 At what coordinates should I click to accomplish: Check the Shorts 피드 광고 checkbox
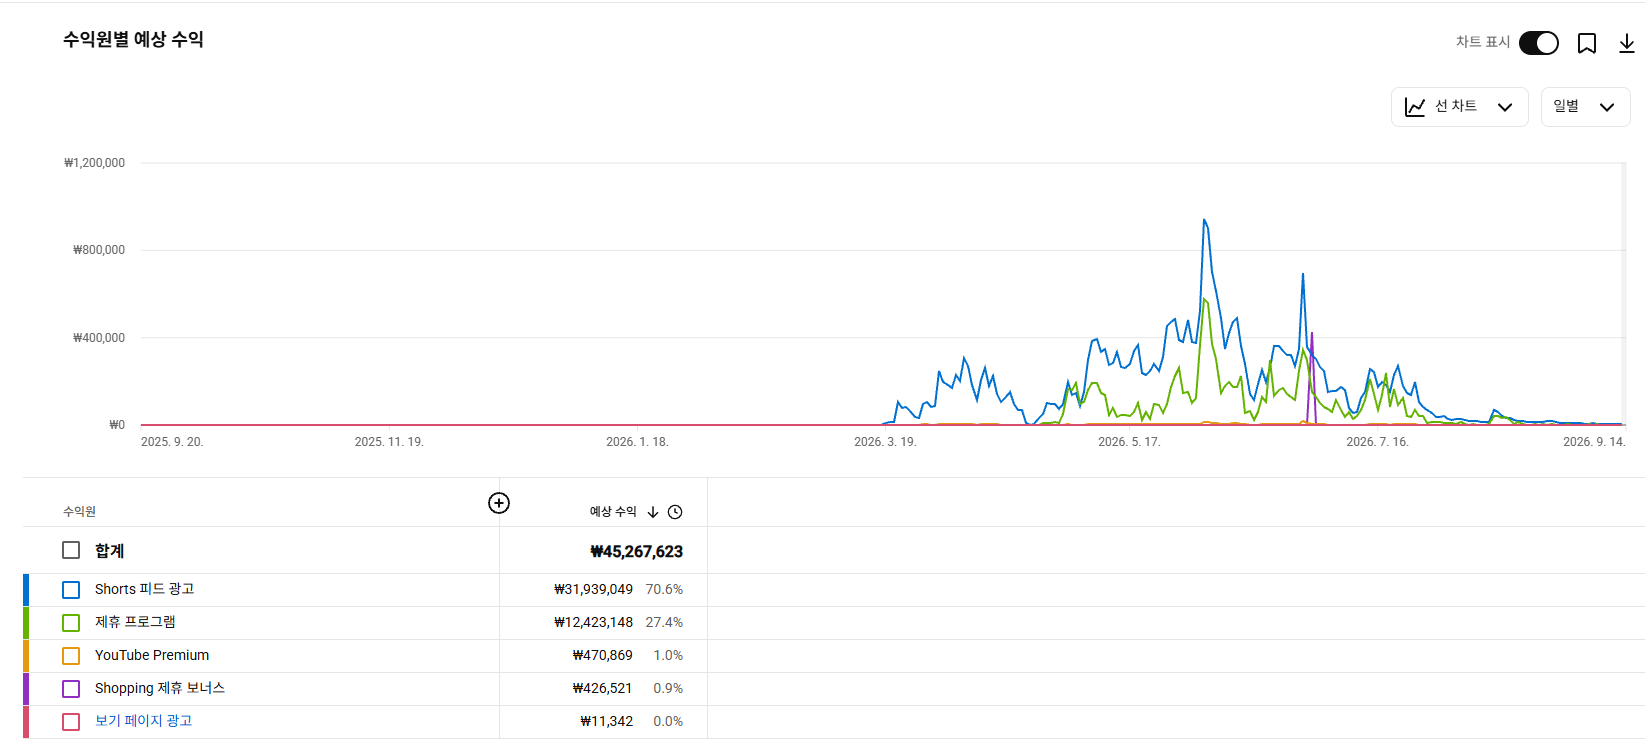coord(71,590)
